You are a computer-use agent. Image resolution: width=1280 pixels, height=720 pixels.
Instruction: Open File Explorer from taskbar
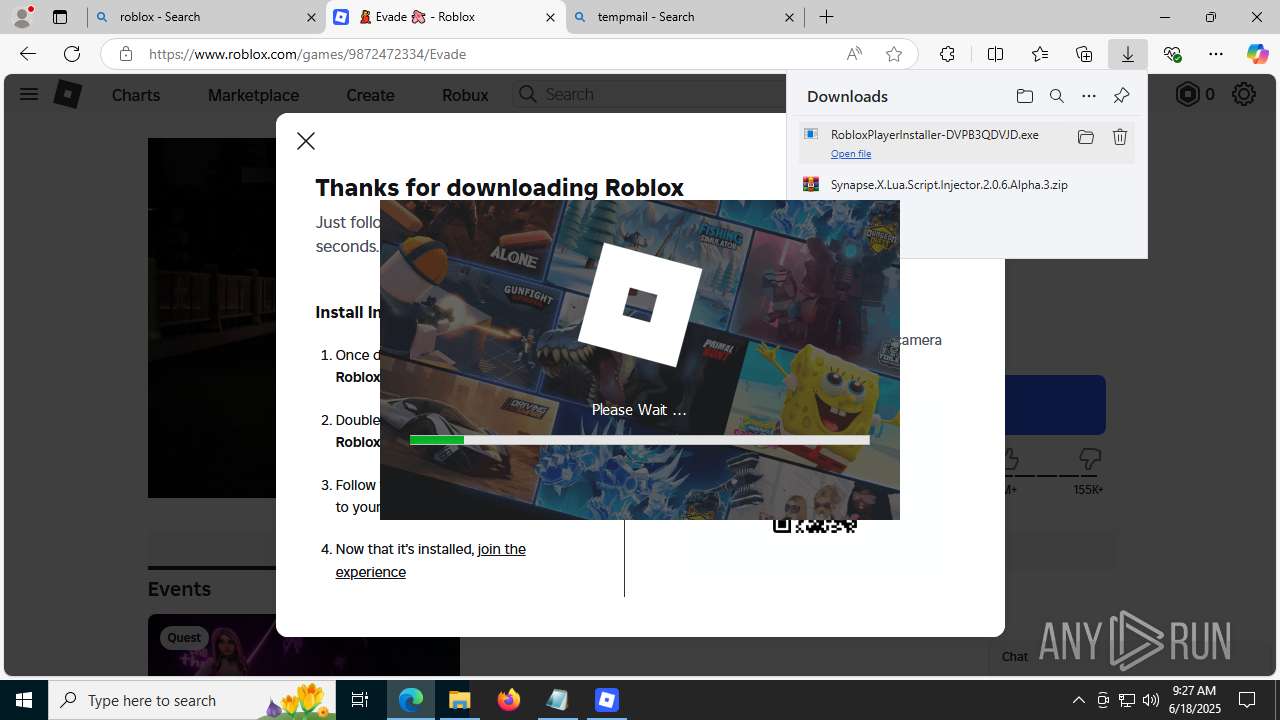(x=460, y=700)
